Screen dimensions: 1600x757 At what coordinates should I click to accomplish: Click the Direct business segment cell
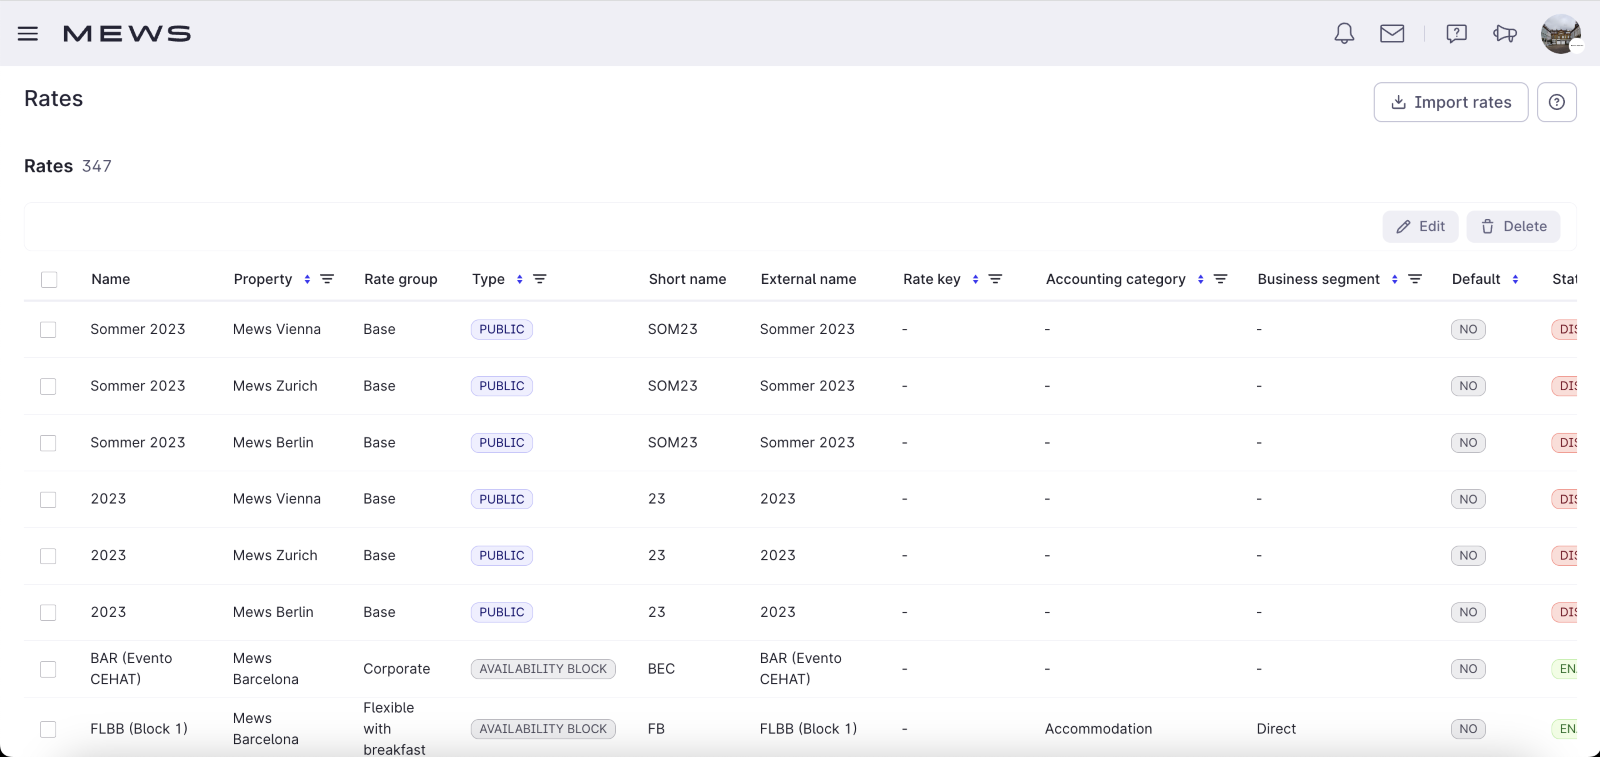[x=1276, y=729]
